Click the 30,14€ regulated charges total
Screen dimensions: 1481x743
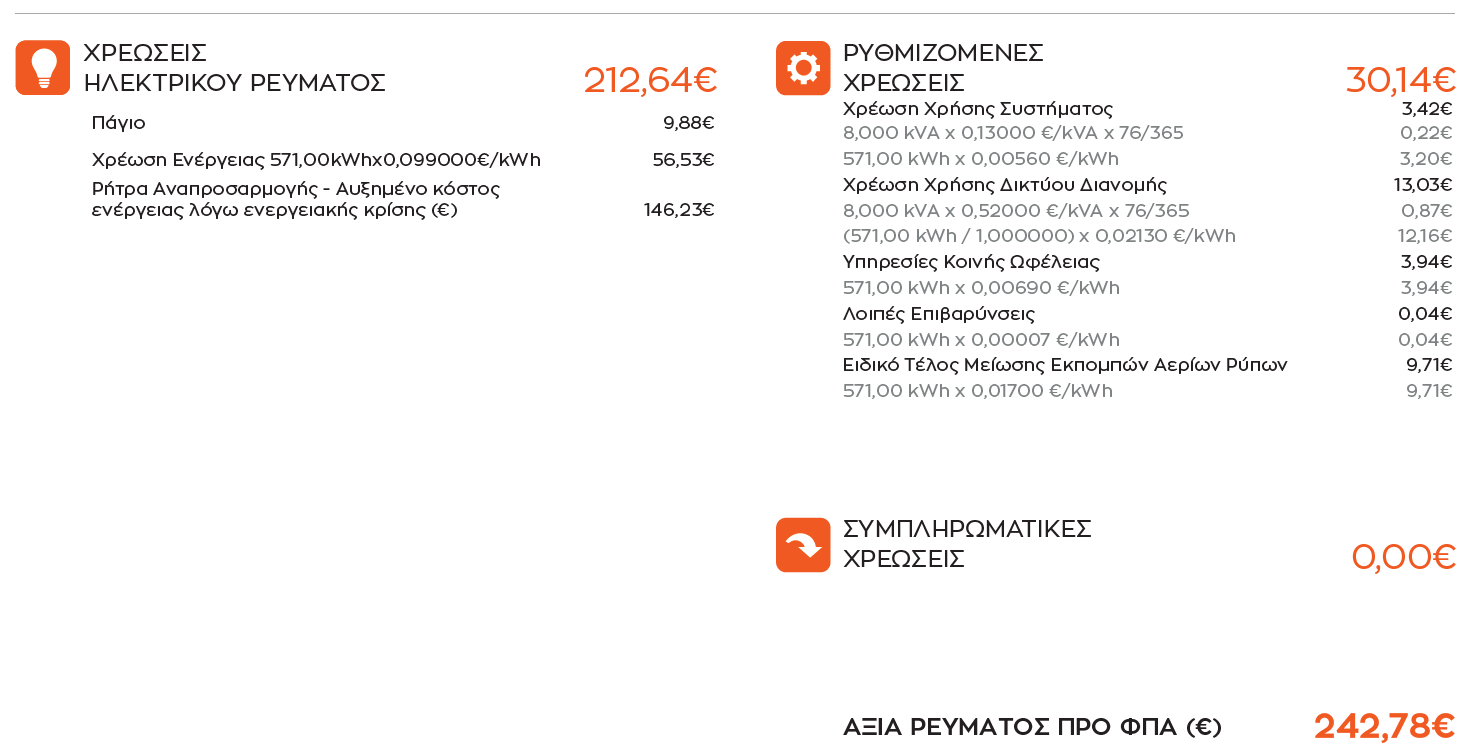click(1400, 80)
